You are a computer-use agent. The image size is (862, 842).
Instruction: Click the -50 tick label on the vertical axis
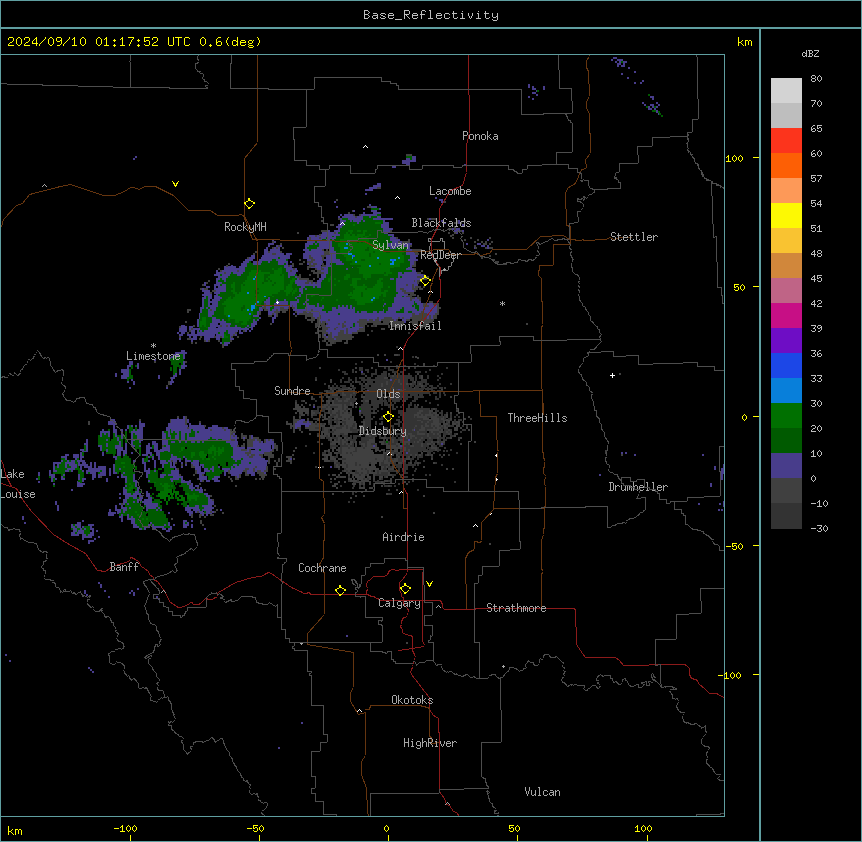tap(734, 546)
